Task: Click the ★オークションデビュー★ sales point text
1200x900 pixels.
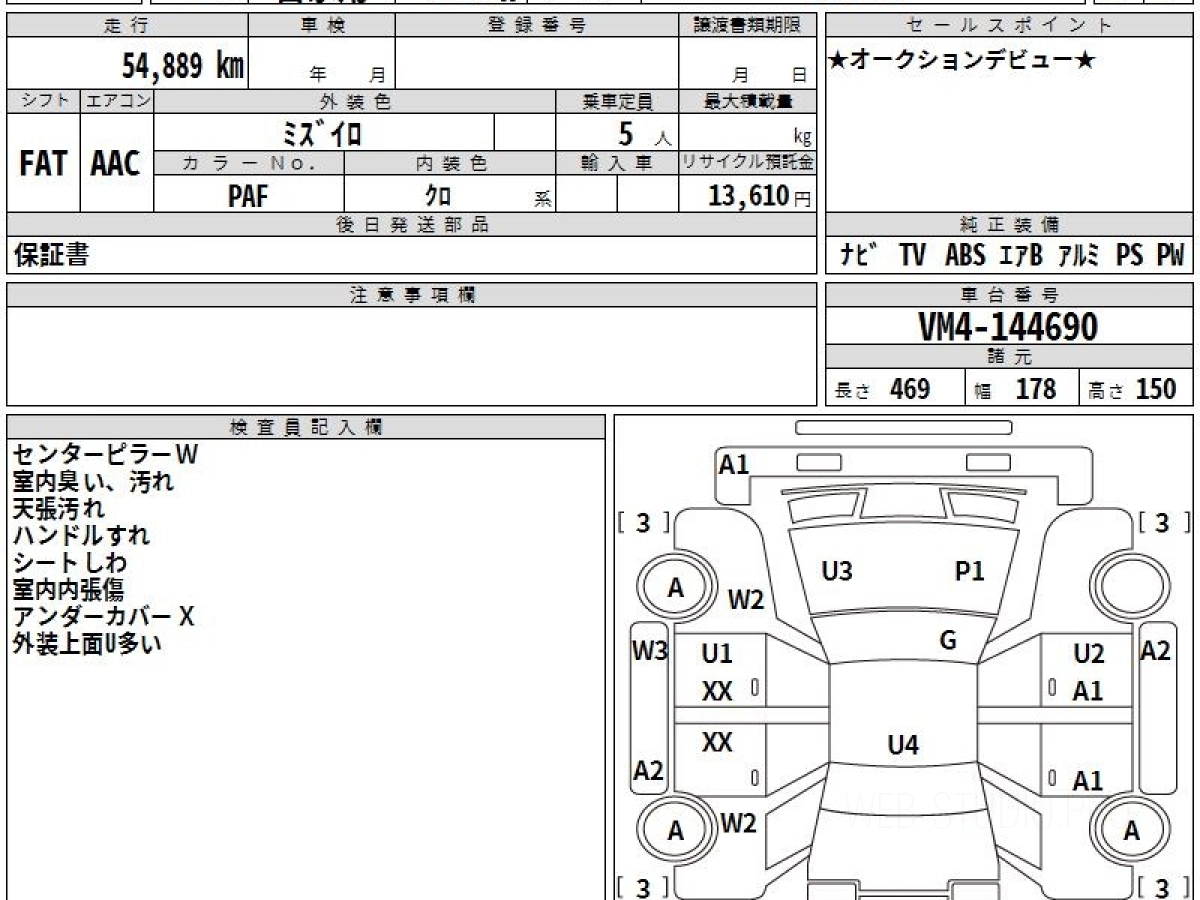Action: pos(962,61)
